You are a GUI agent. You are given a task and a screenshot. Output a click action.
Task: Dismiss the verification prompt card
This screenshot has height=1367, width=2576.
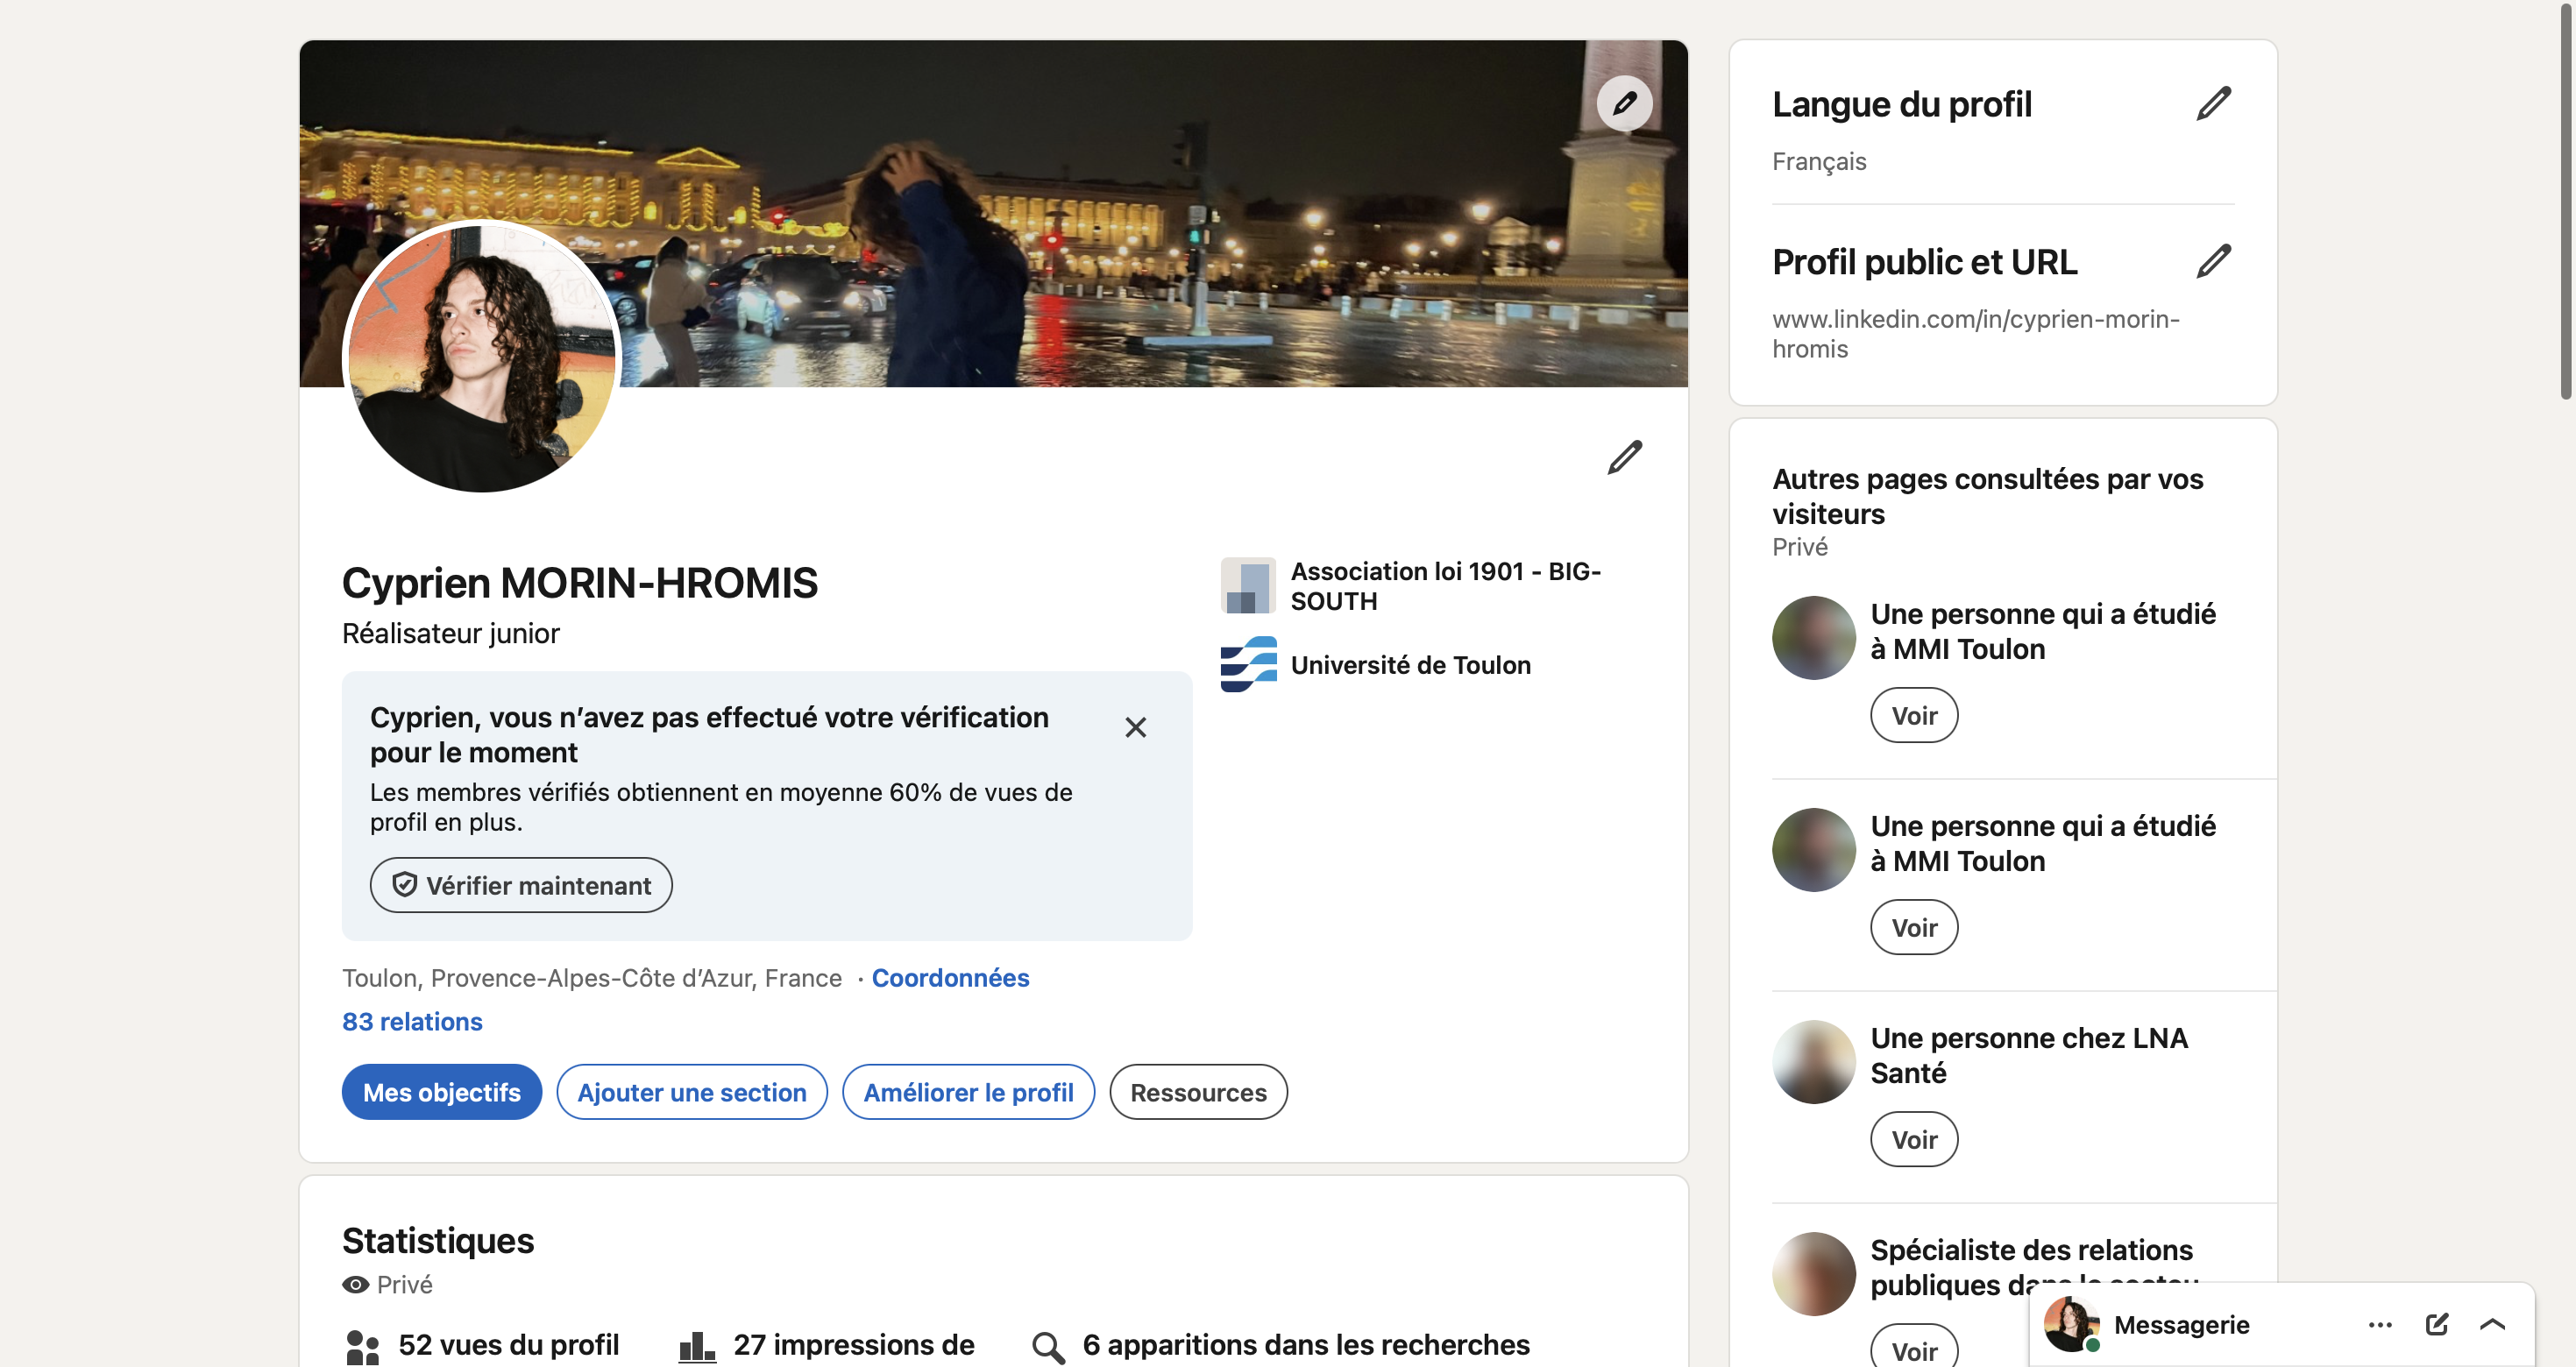point(1135,727)
